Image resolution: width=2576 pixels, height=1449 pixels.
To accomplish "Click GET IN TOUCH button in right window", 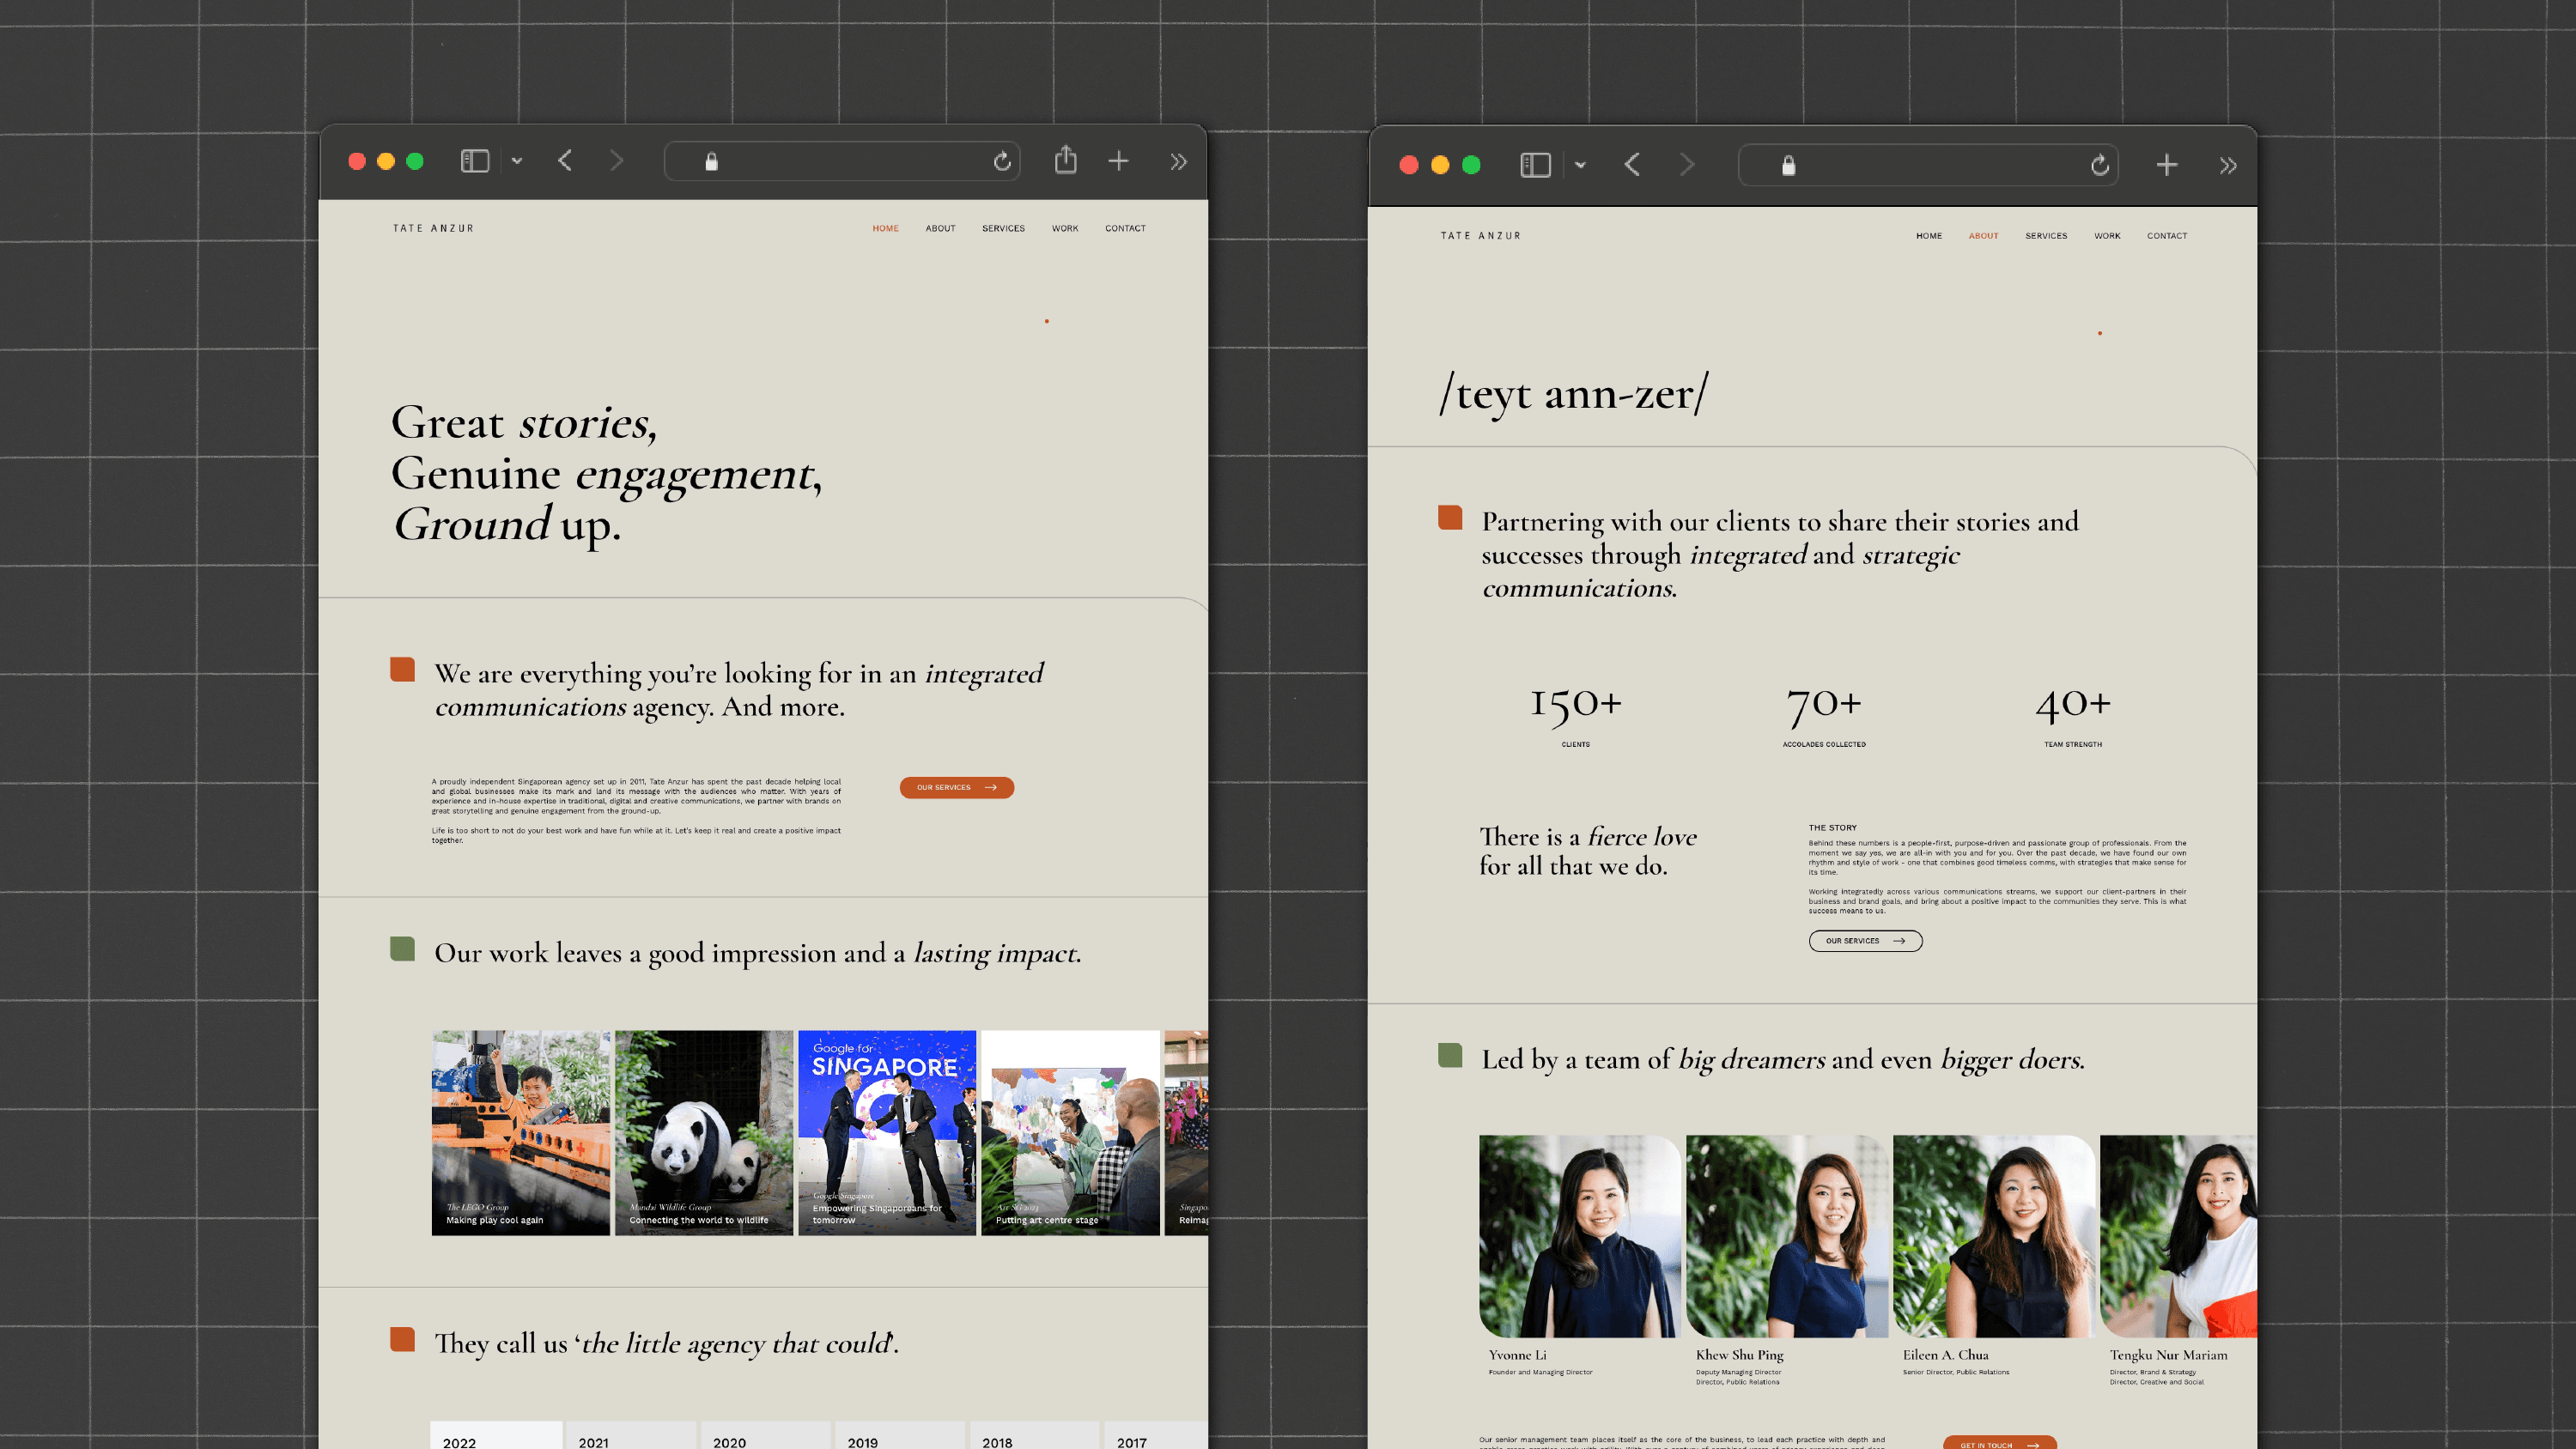I will coord(1999,1443).
